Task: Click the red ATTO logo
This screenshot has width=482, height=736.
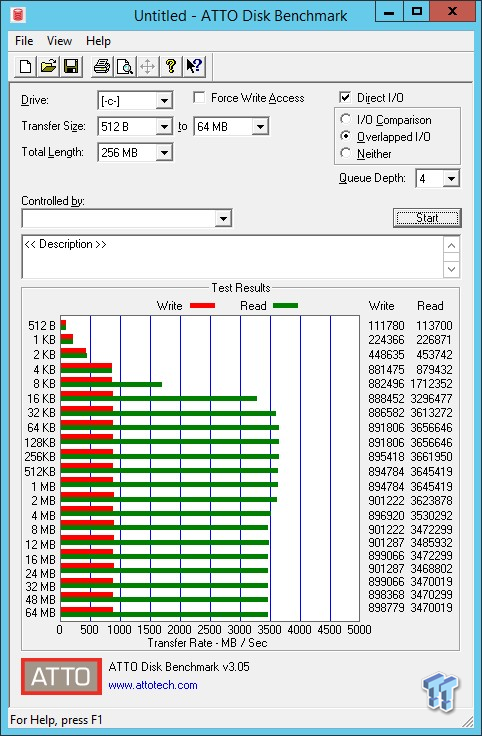Action: [x=61, y=676]
